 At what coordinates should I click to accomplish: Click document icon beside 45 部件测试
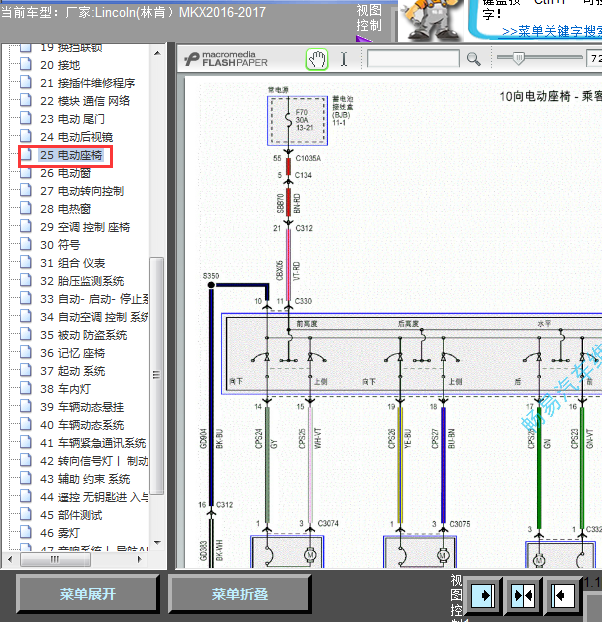coord(26,514)
